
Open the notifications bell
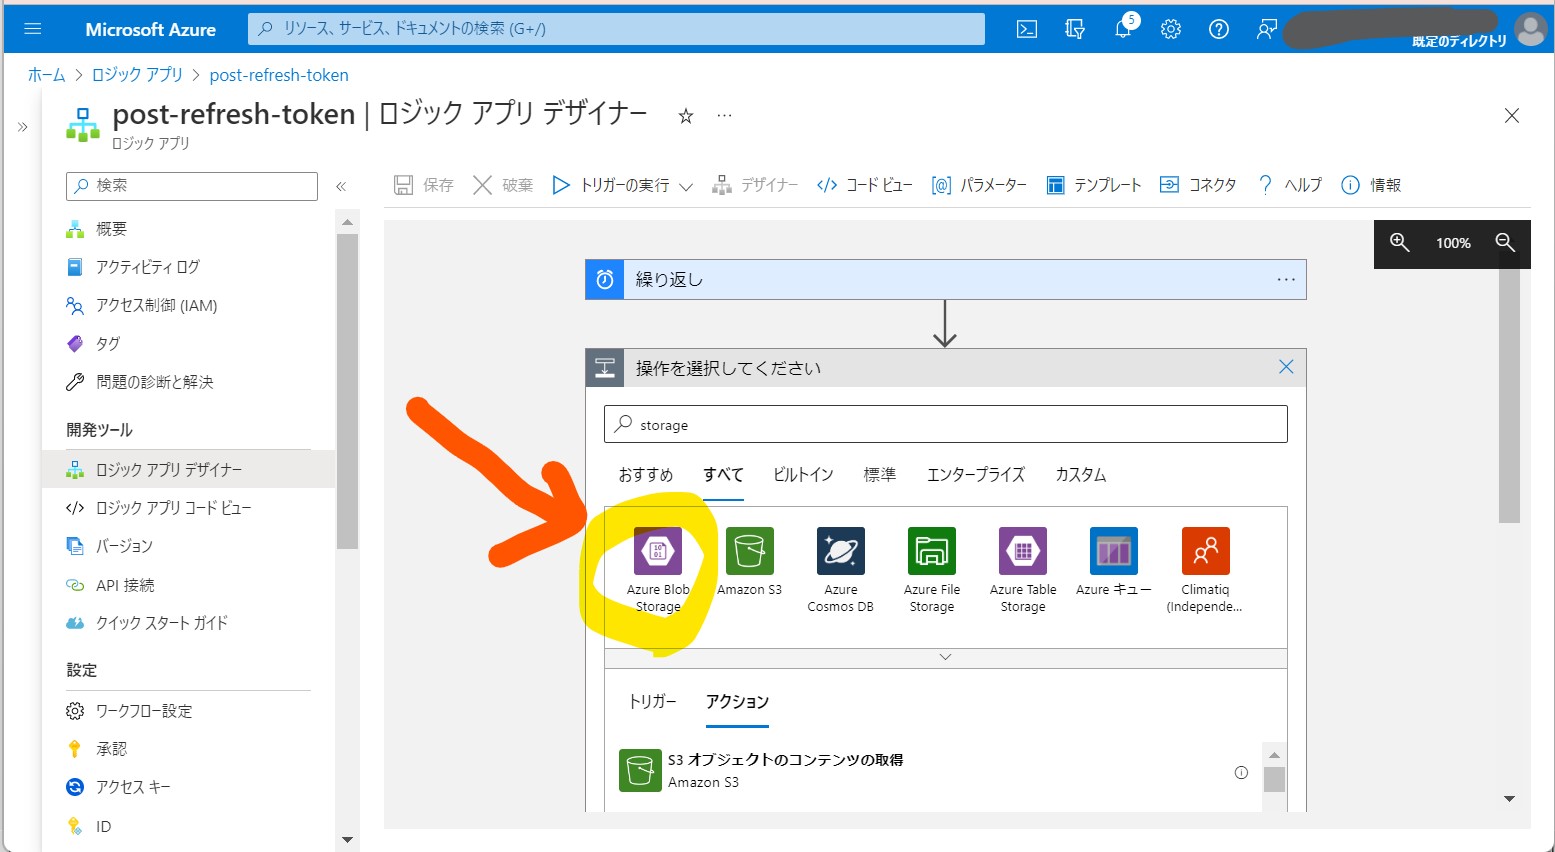pos(1123,29)
